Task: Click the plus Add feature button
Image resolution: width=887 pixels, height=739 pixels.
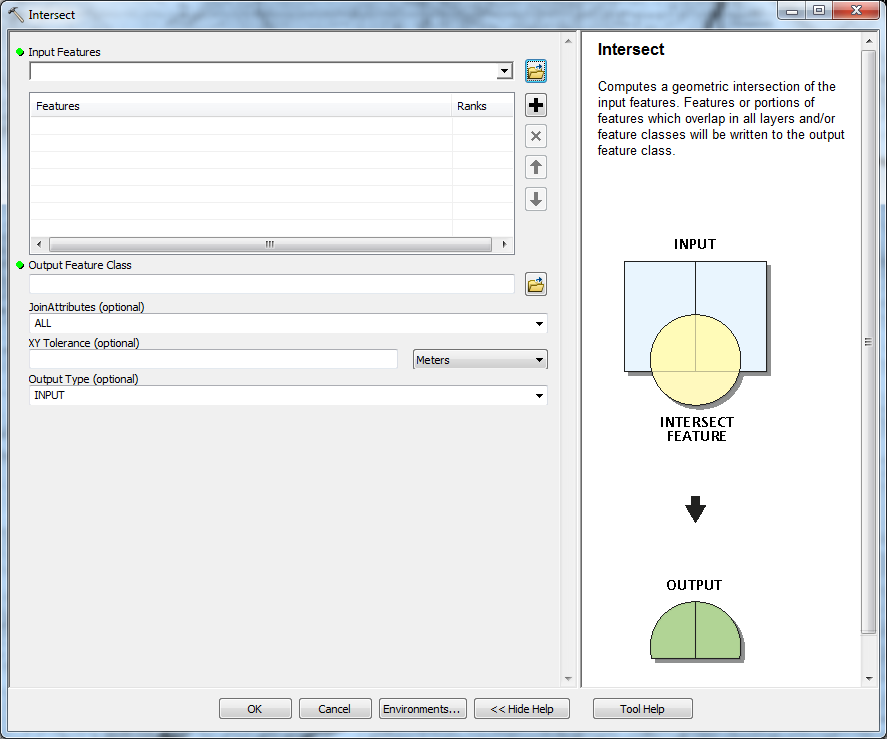Action: coord(536,105)
